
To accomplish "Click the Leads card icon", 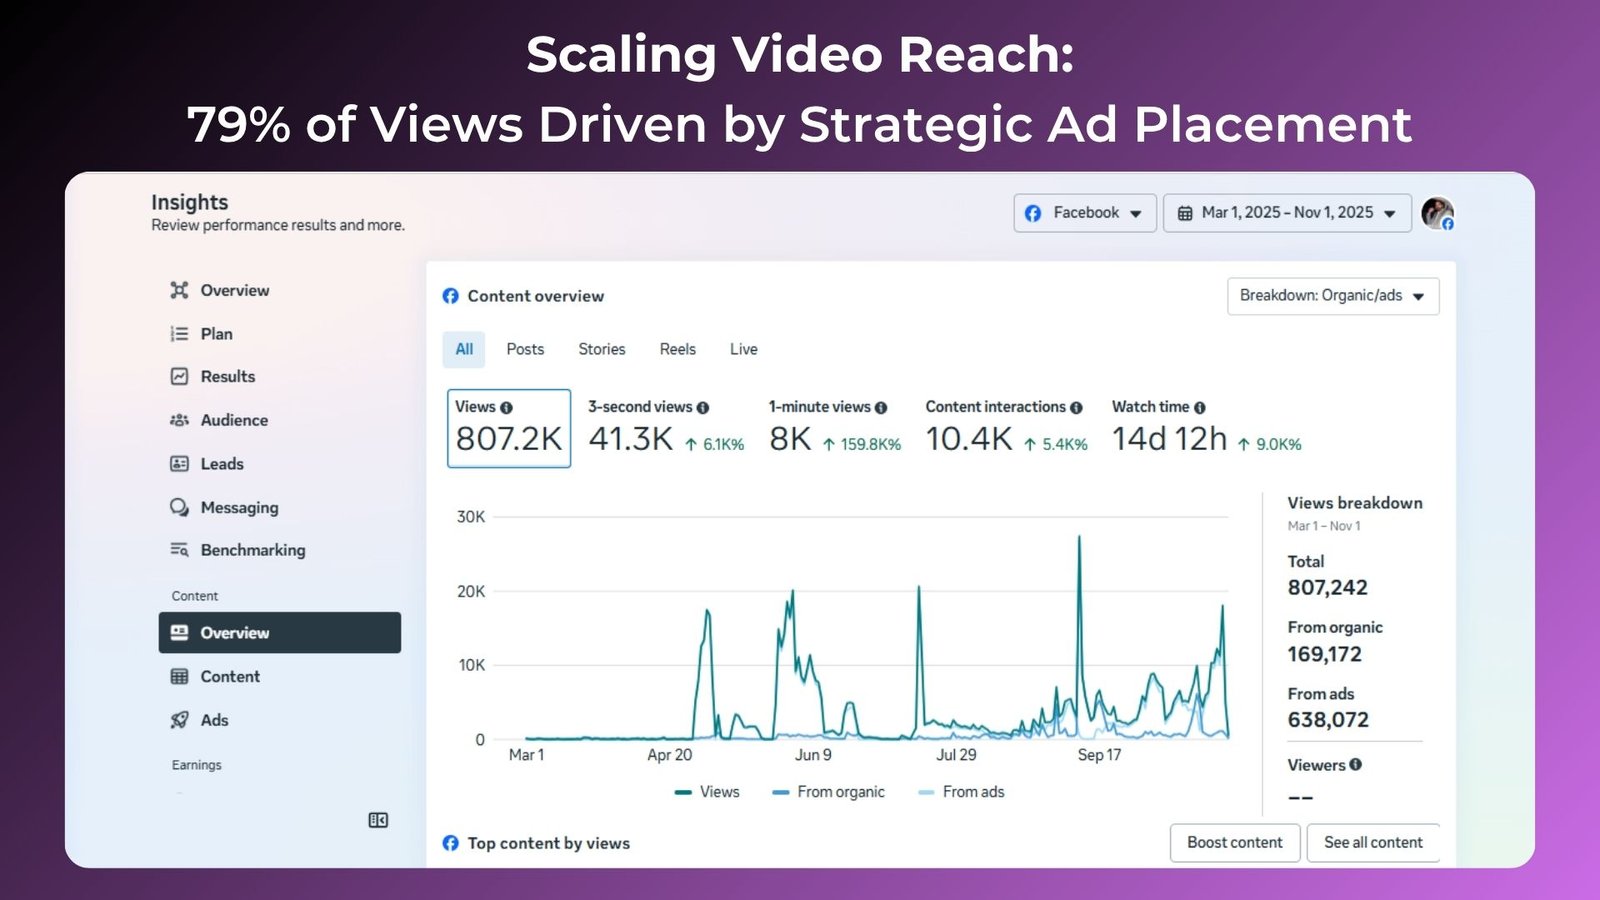I will click(179, 464).
